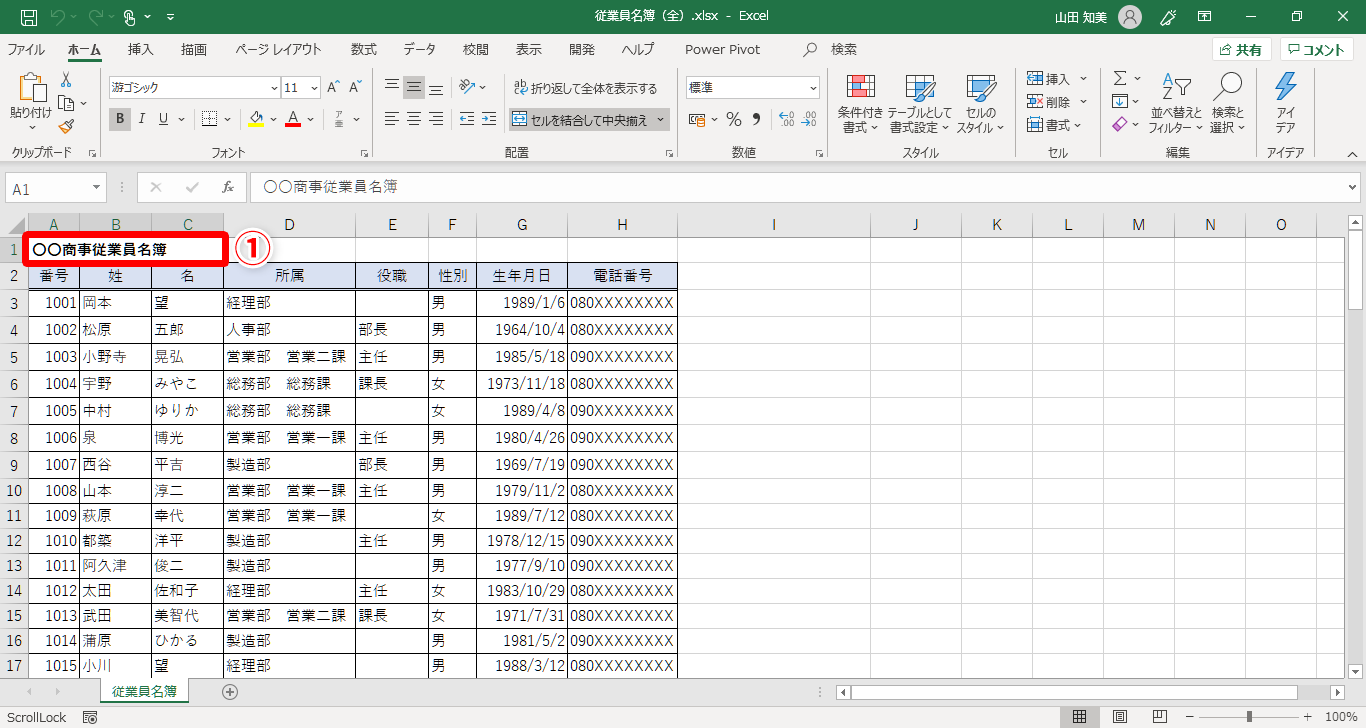Open the 数式 ribbon tab
The width and height of the screenshot is (1366, 728).
[x=364, y=49]
